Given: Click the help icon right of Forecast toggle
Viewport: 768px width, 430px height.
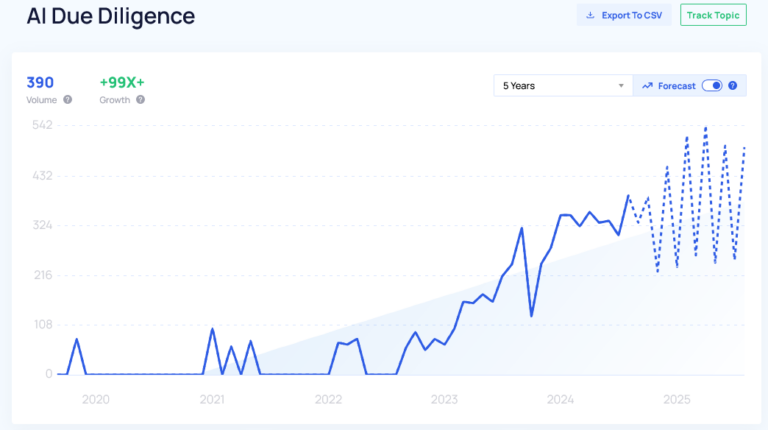Looking at the screenshot, I should (733, 86).
